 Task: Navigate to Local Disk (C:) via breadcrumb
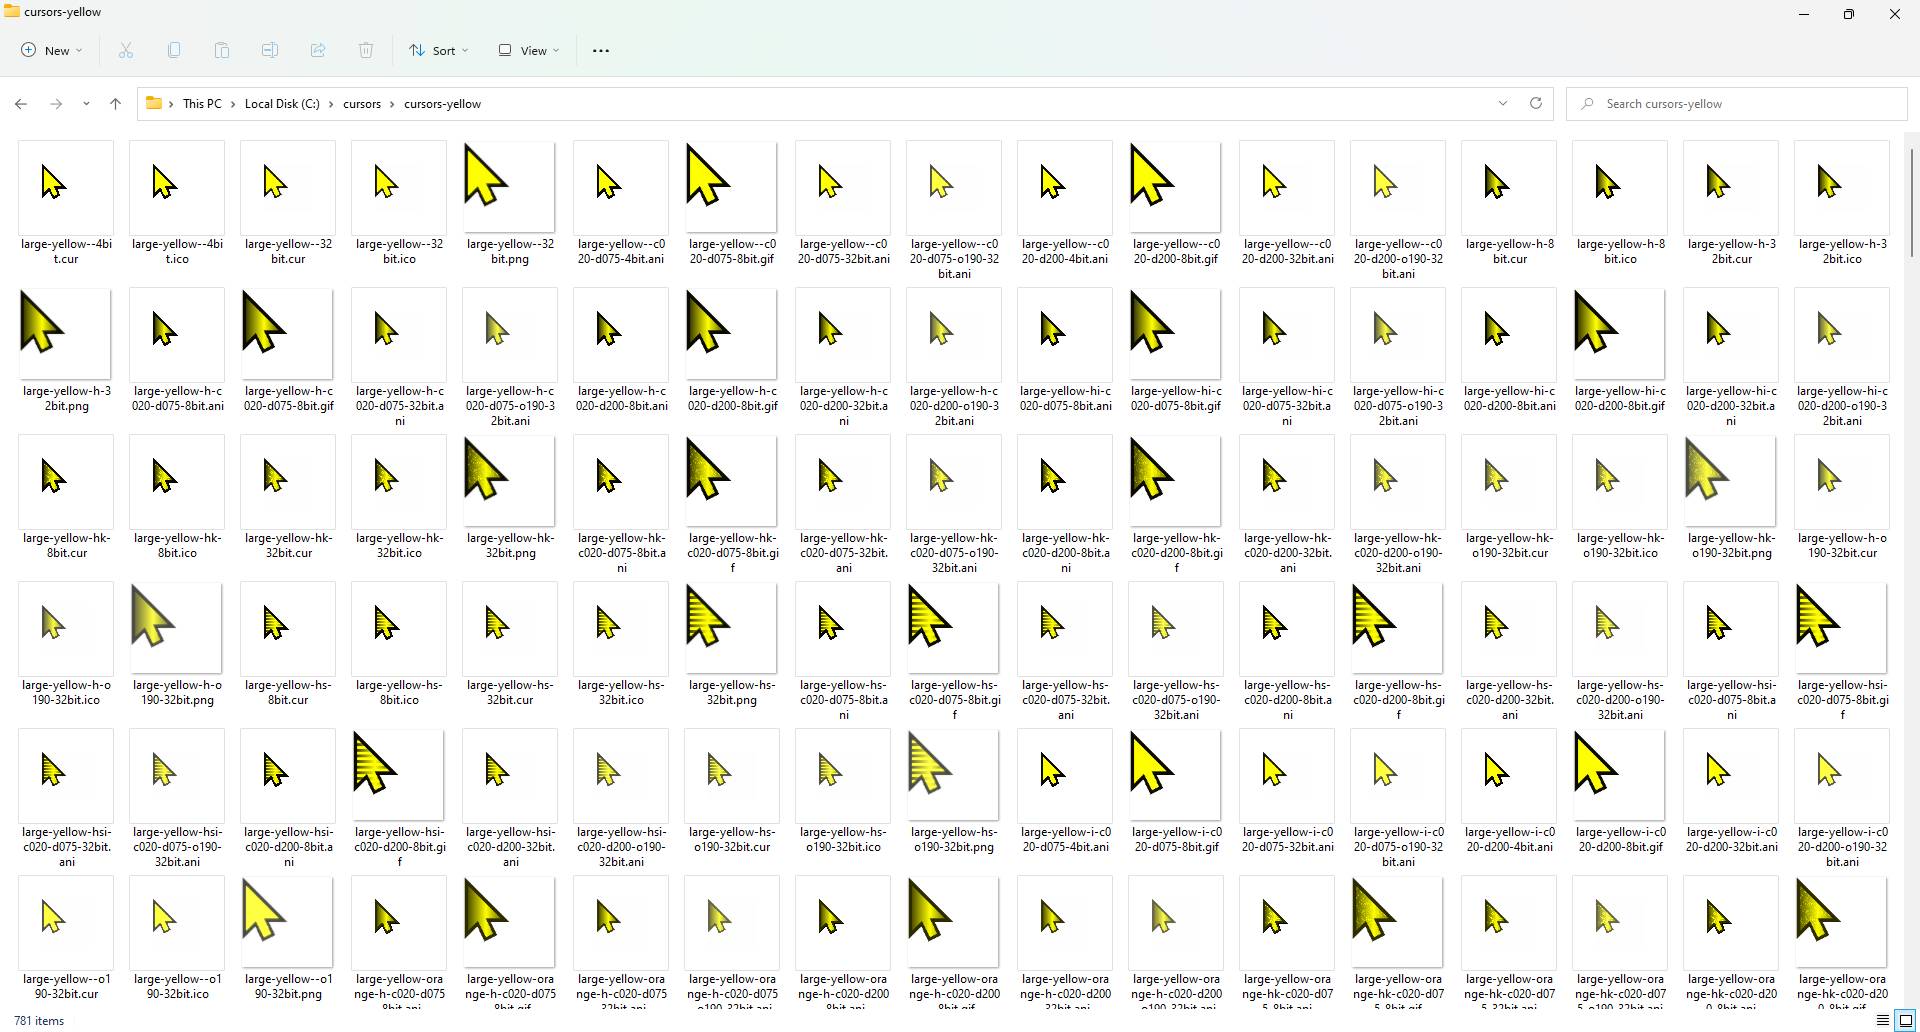[280, 103]
